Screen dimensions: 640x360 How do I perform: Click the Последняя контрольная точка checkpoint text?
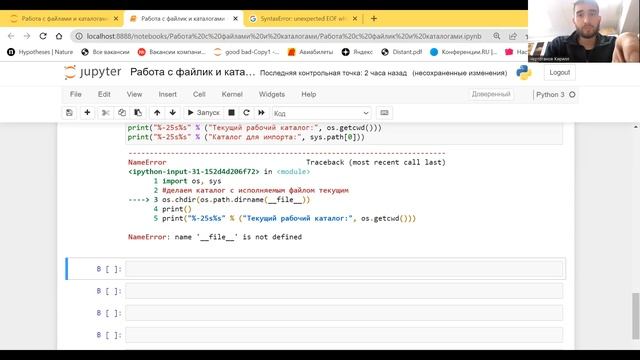[333, 73]
